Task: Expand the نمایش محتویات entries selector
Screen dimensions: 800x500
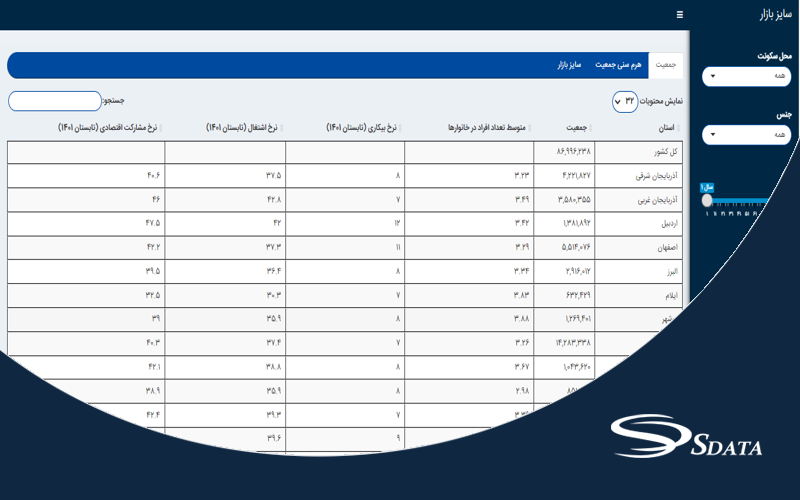Action: [x=626, y=101]
